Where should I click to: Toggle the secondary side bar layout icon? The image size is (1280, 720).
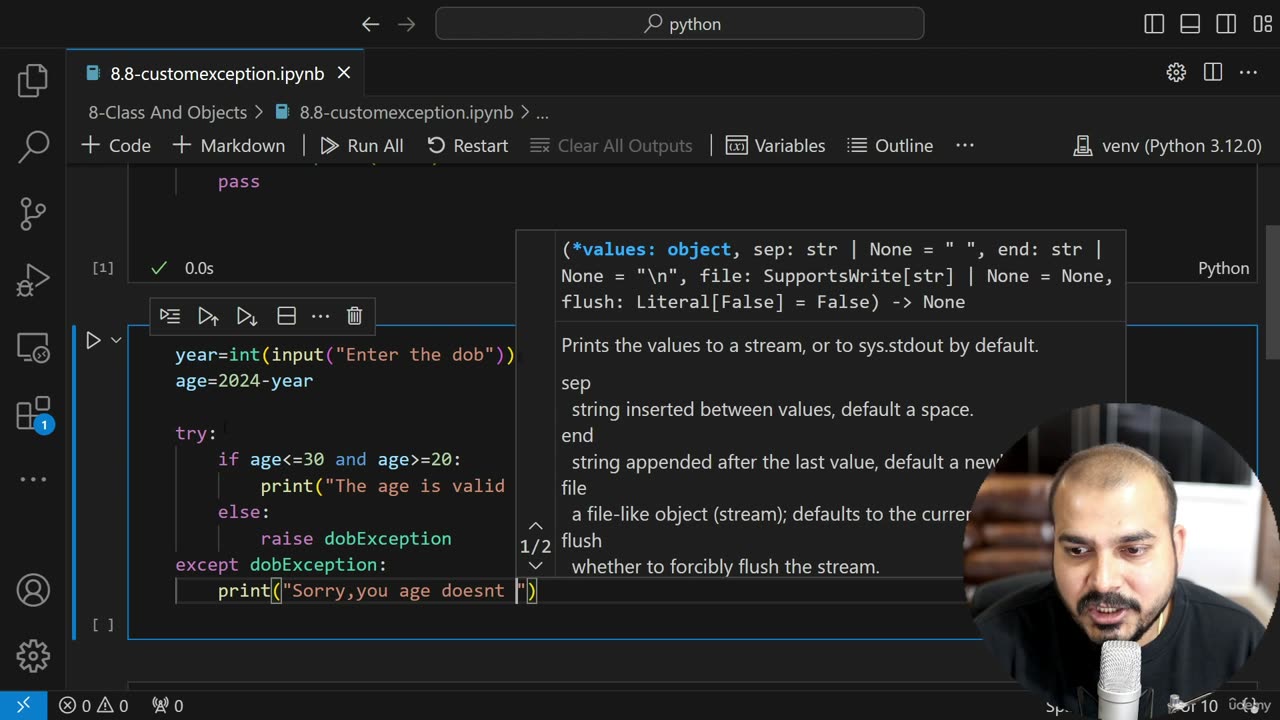[x=1226, y=24]
